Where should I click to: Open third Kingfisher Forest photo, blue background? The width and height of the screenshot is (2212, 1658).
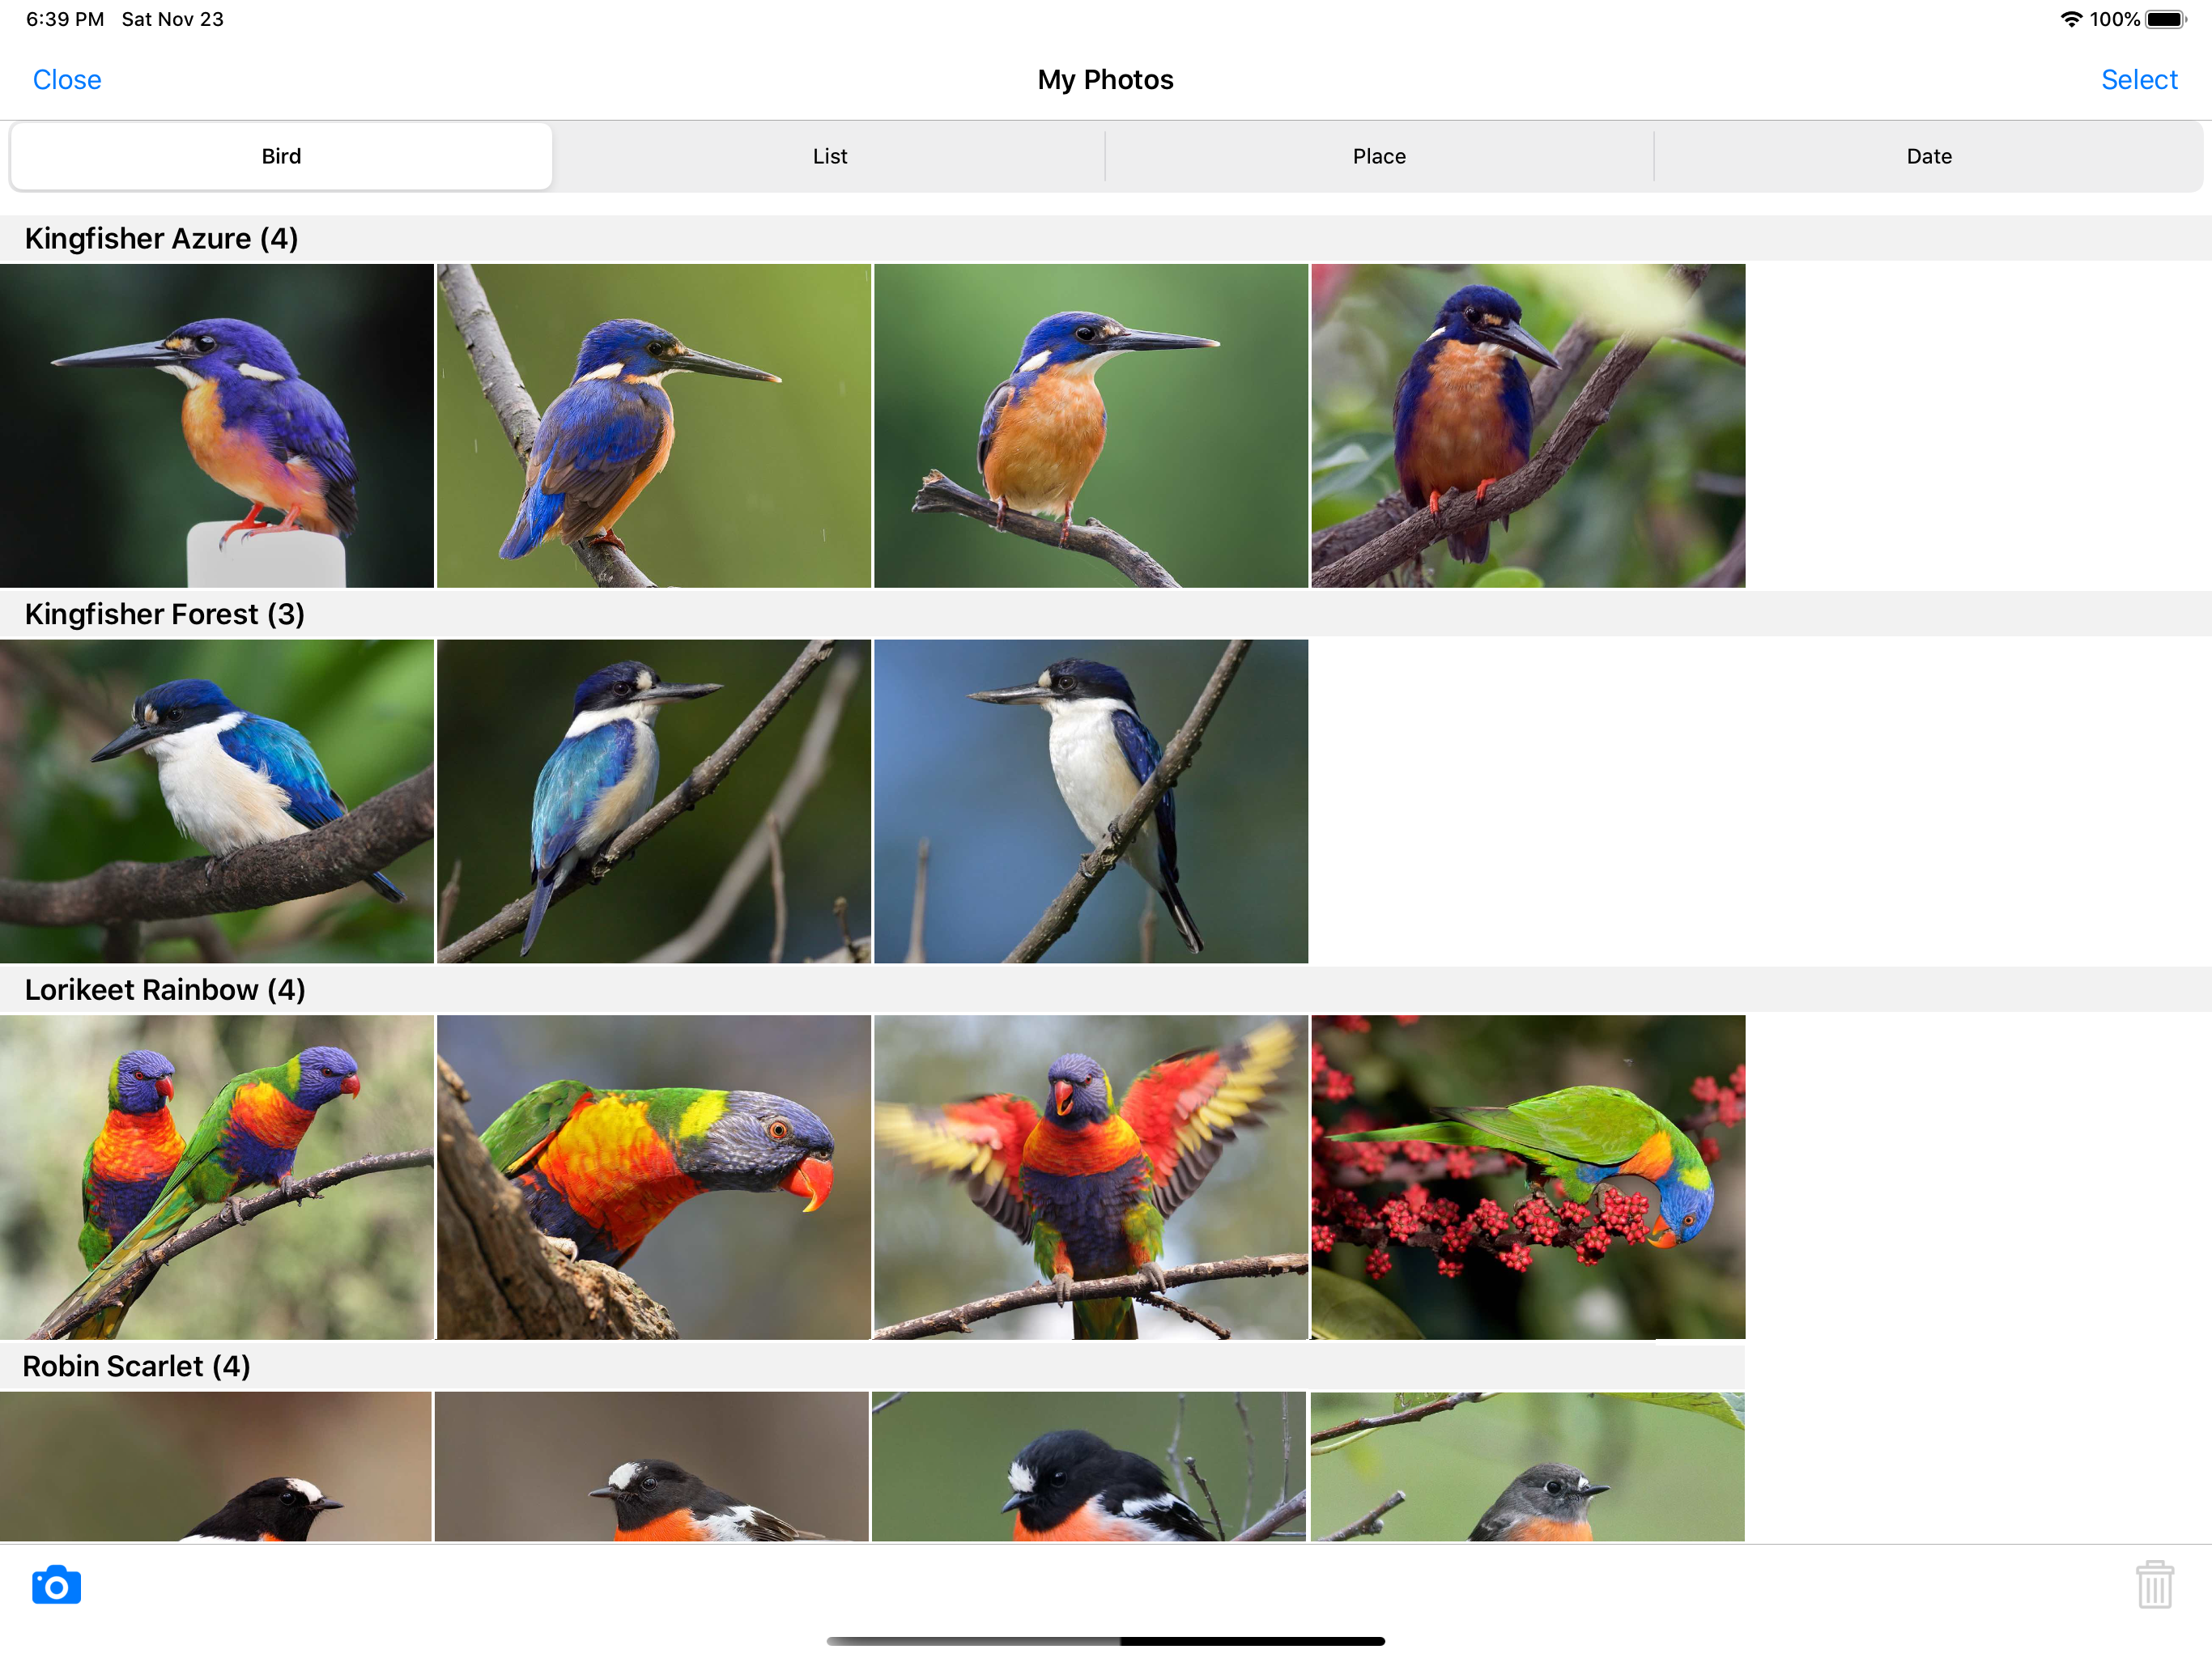(1091, 801)
